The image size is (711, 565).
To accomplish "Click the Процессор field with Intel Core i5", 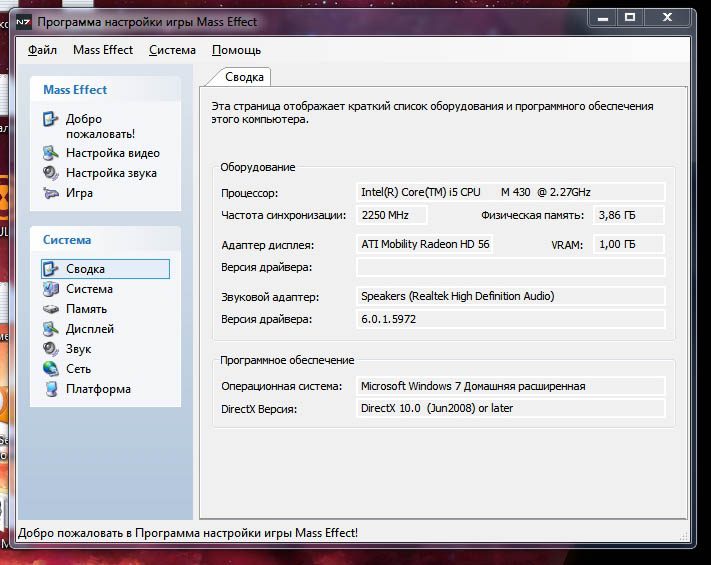I will tap(511, 192).
